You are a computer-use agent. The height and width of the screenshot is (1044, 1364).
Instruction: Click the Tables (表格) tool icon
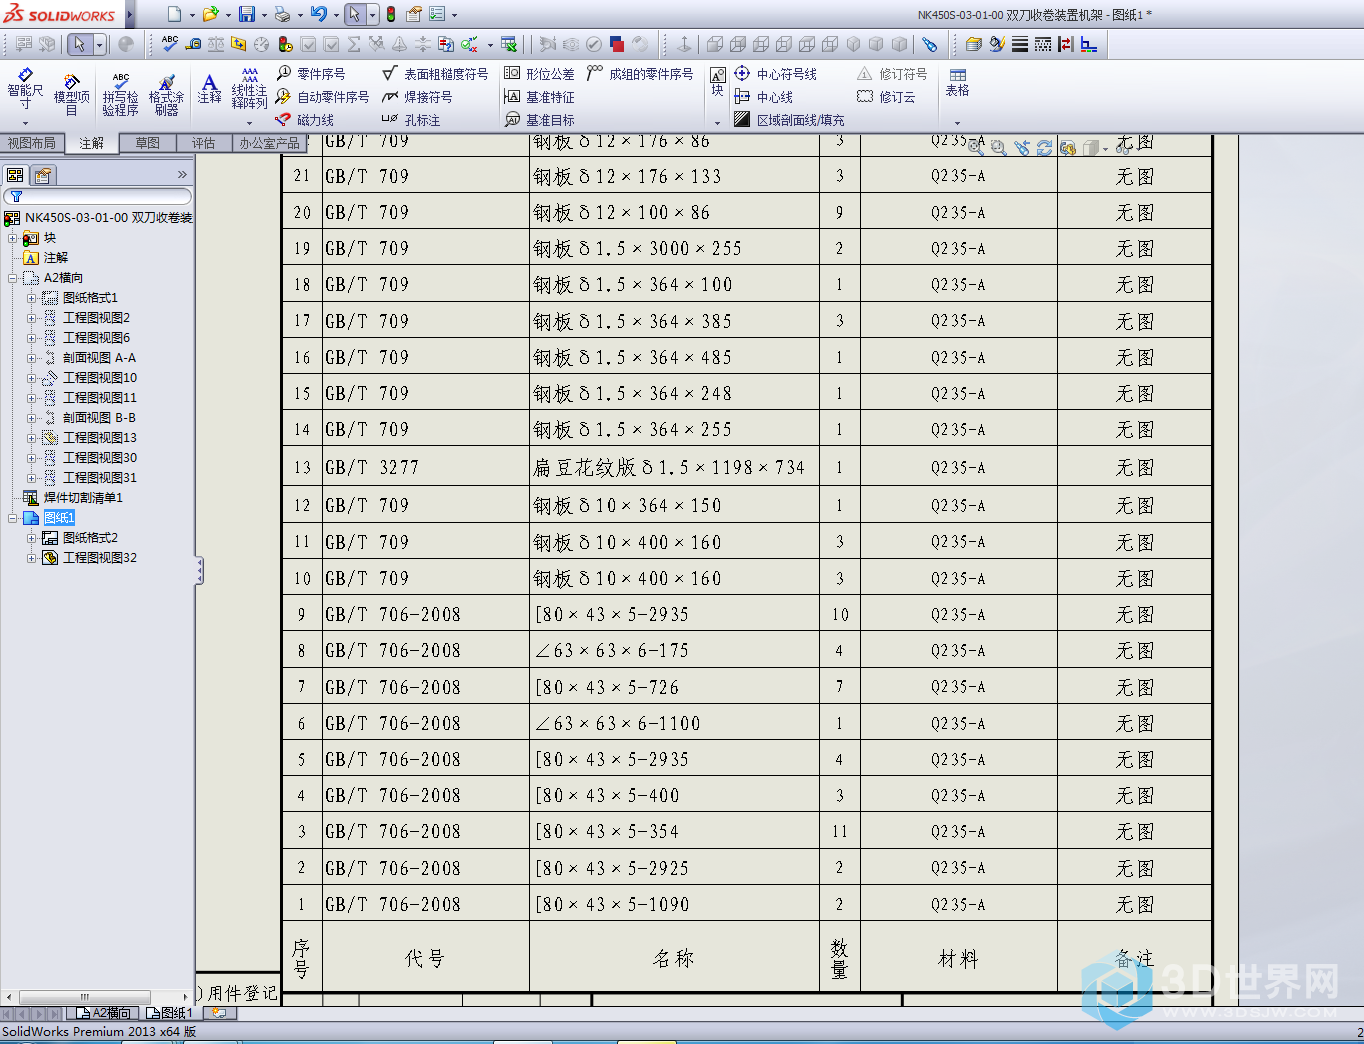tap(957, 82)
